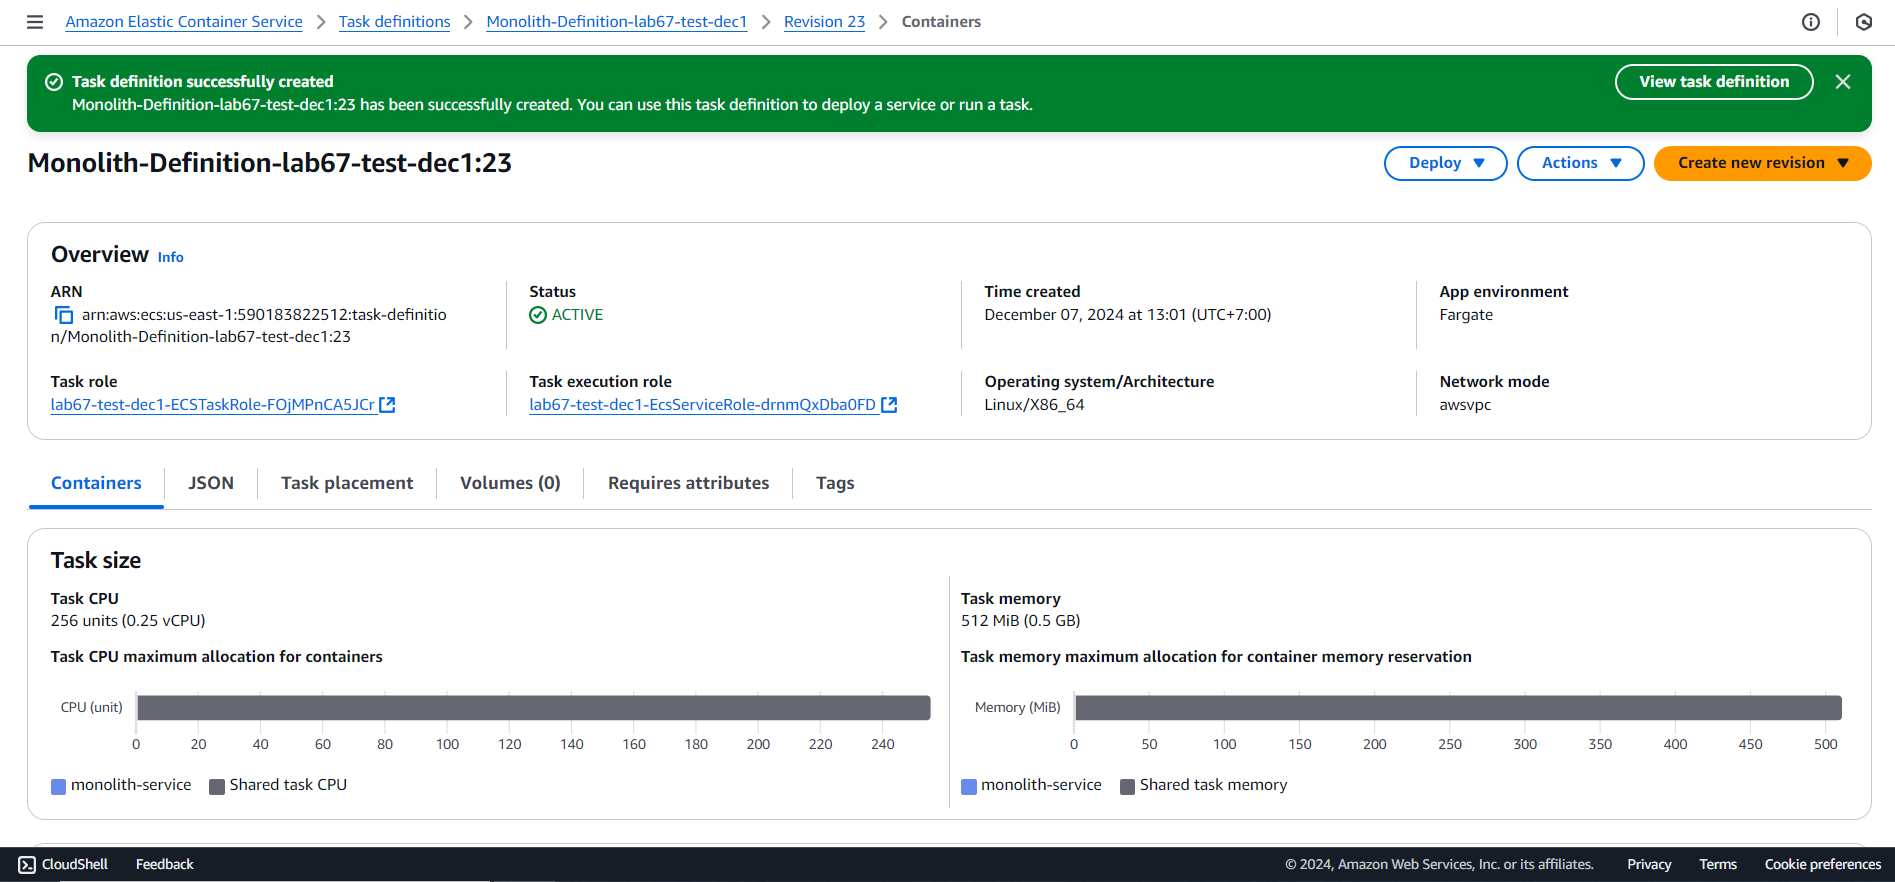
Task: Copy the ARN with the copy icon
Action: click(63, 315)
